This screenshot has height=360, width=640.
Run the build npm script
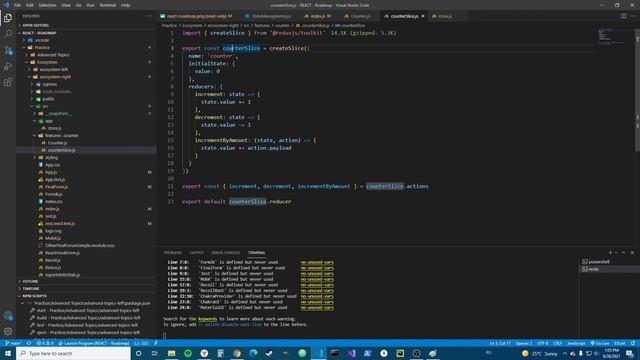[x=88, y=318]
